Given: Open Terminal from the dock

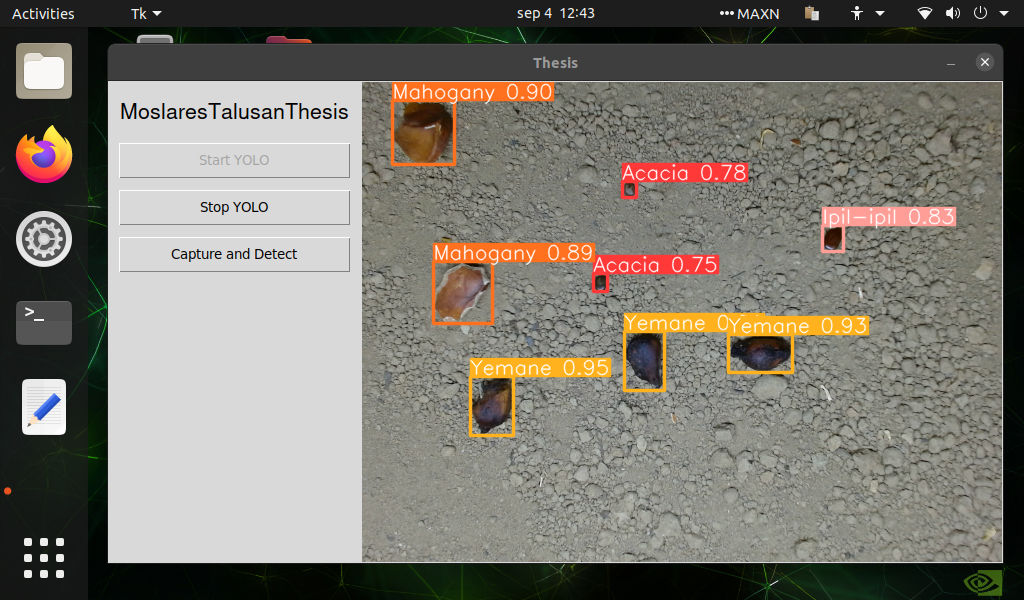Looking at the screenshot, I should [44, 322].
